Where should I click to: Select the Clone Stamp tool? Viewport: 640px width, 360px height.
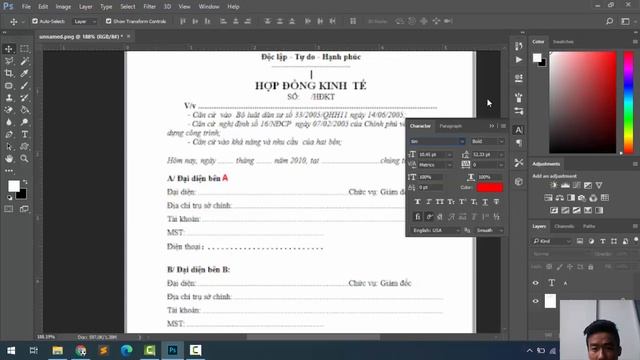[x=9, y=98]
